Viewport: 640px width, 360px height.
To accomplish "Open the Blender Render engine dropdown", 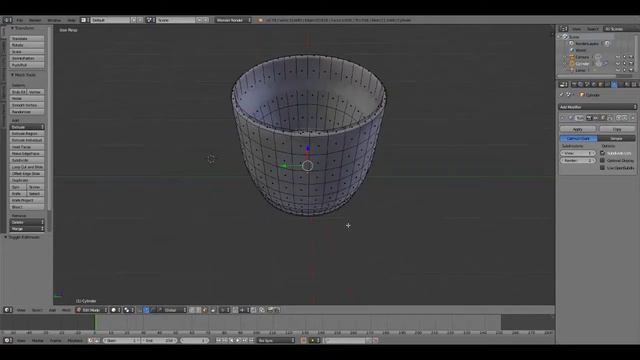I will (233, 20).
